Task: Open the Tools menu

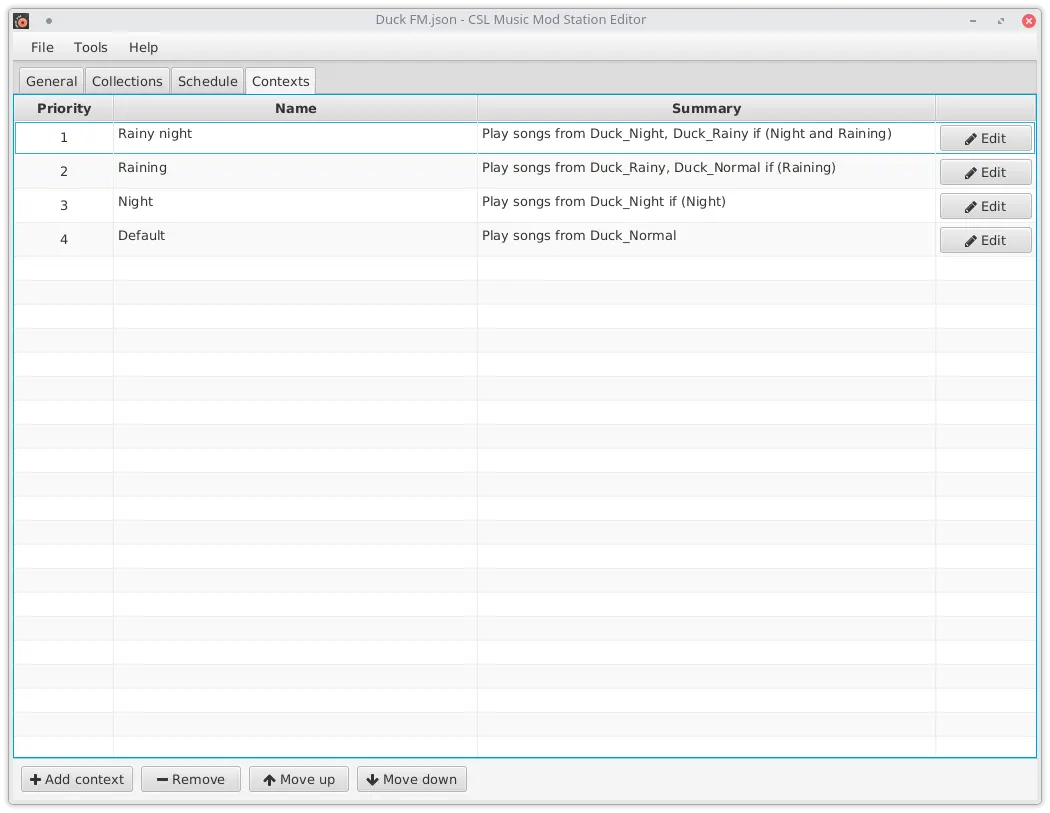Action: tap(90, 48)
